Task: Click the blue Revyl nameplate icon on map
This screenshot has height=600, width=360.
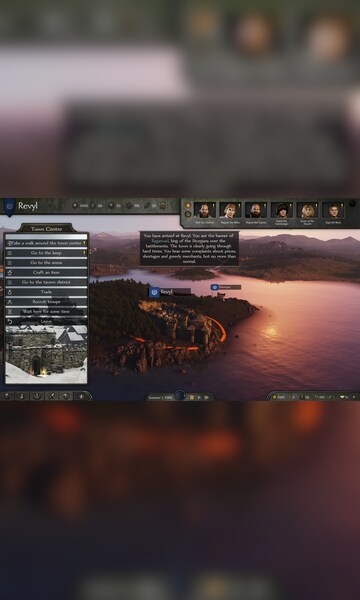Action: [x=154, y=292]
